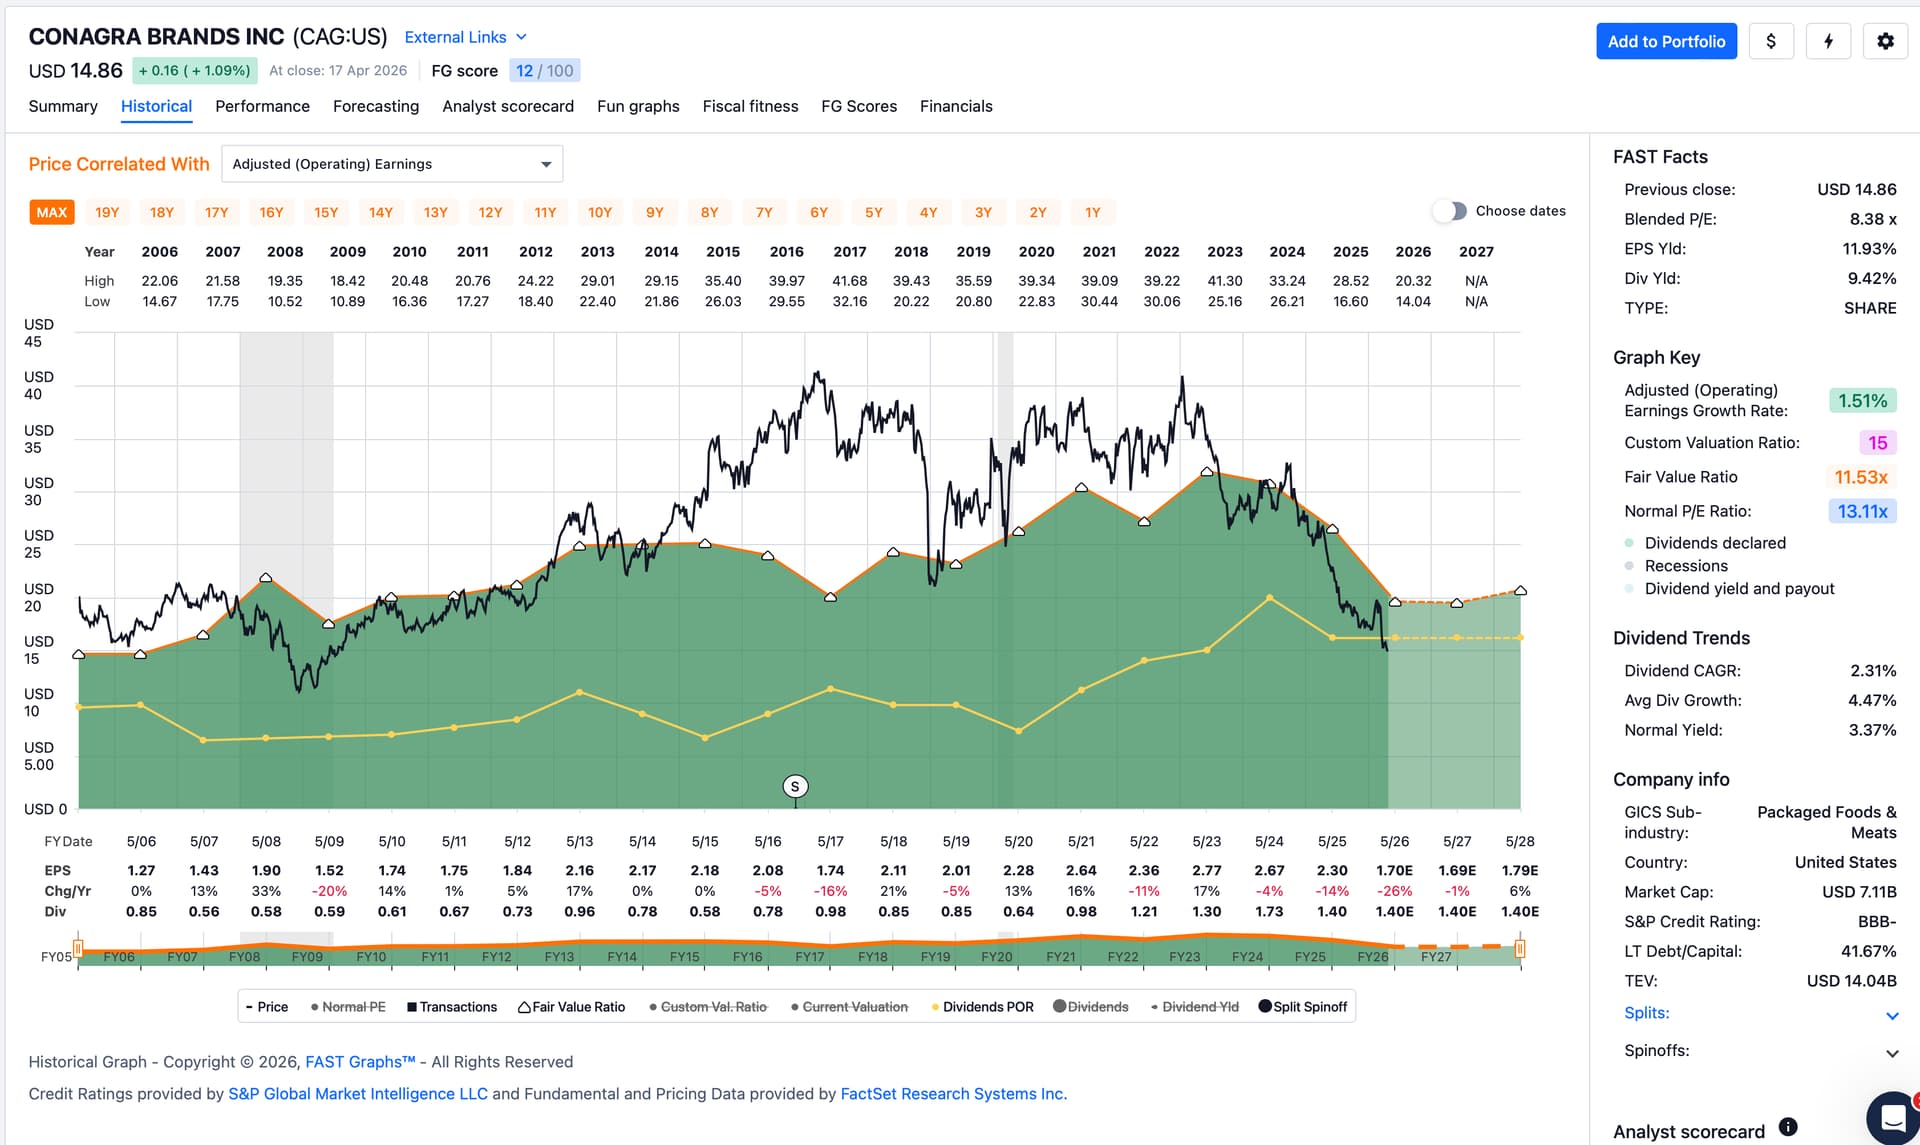This screenshot has height=1145, width=1920.
Task: Expand the Splits section chevron
Action: (x=1892, y=1015)
